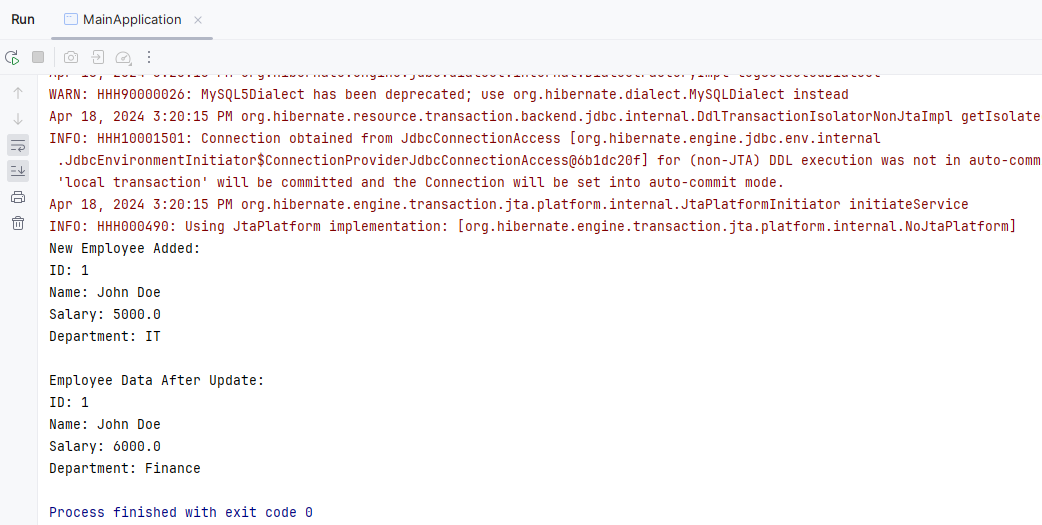Rerun MainApplication with the rerun icon
Screen dimensions: 1042x525
pos(12,57)
